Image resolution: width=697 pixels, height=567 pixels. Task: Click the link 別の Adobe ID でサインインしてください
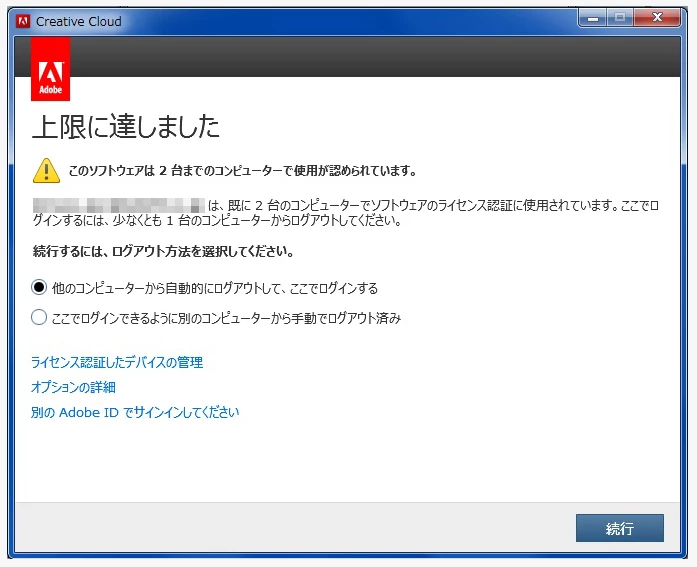click(x=135, y=412)
